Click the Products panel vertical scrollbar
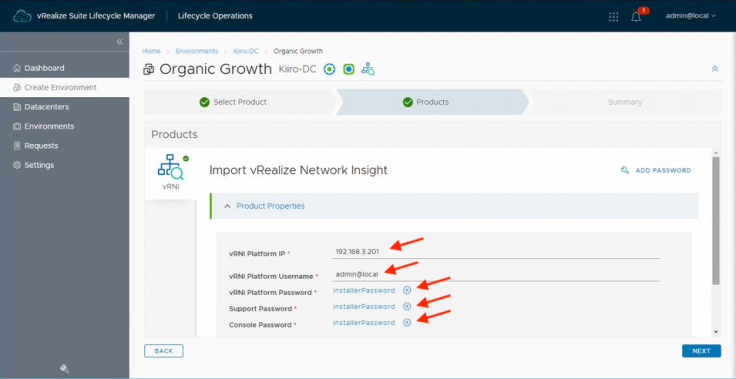This screenshot has width=736, height=379. (x=716, y=221)
